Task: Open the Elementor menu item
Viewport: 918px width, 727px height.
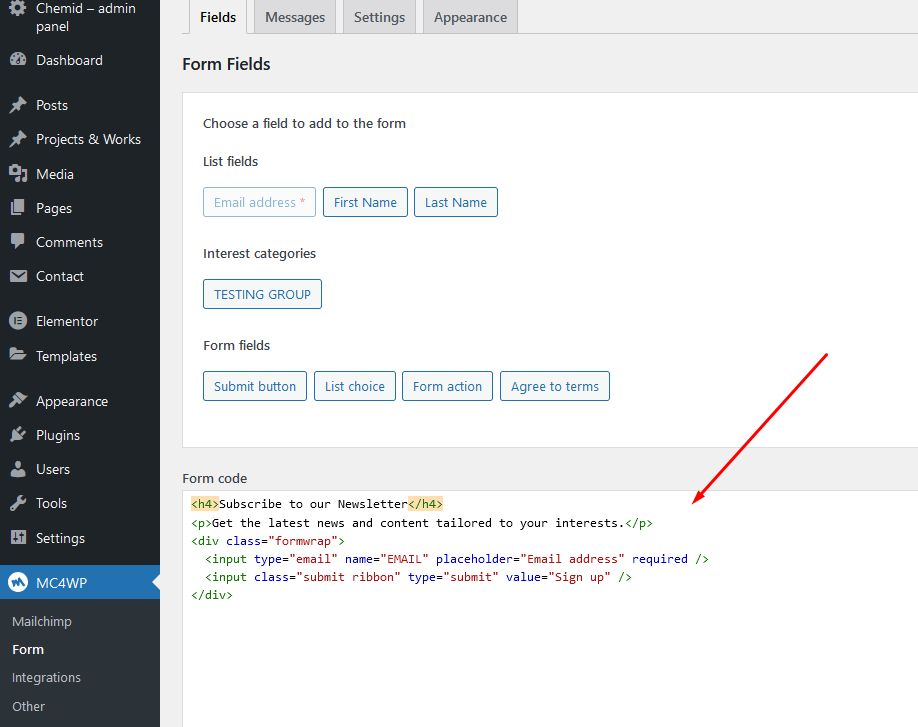Action: [x=67, y=321]
